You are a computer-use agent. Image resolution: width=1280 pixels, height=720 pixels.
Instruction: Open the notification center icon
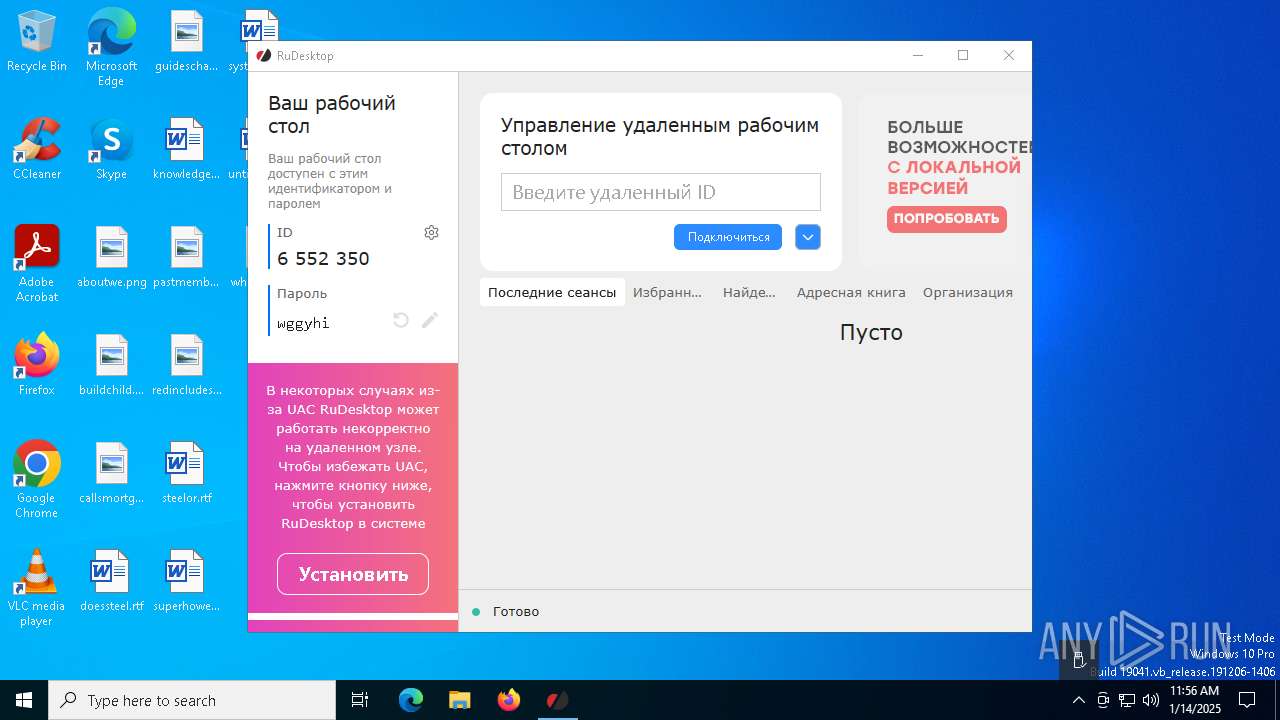coord(1248,700)
